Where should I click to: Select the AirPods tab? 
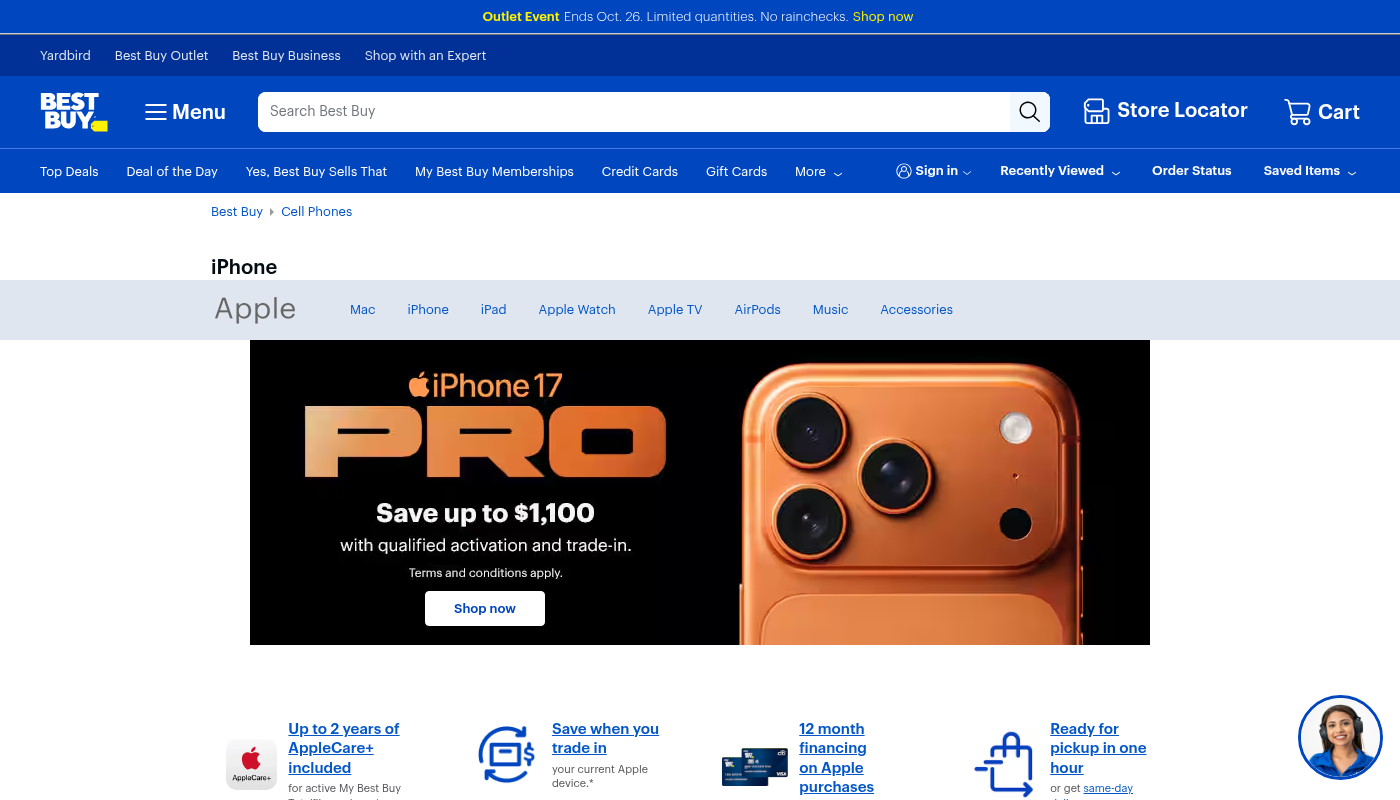point(757,310)
